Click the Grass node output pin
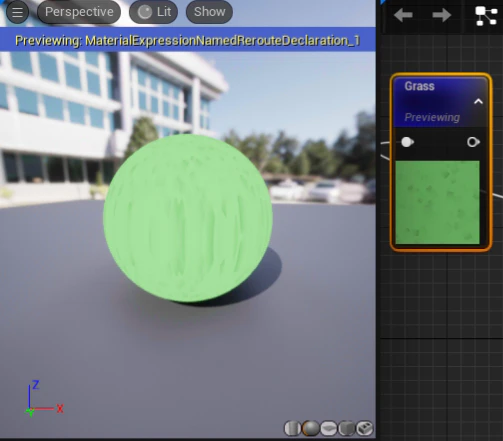Image resolution: width=503 pixels, height=441 pixels. (x=473, y=142)
